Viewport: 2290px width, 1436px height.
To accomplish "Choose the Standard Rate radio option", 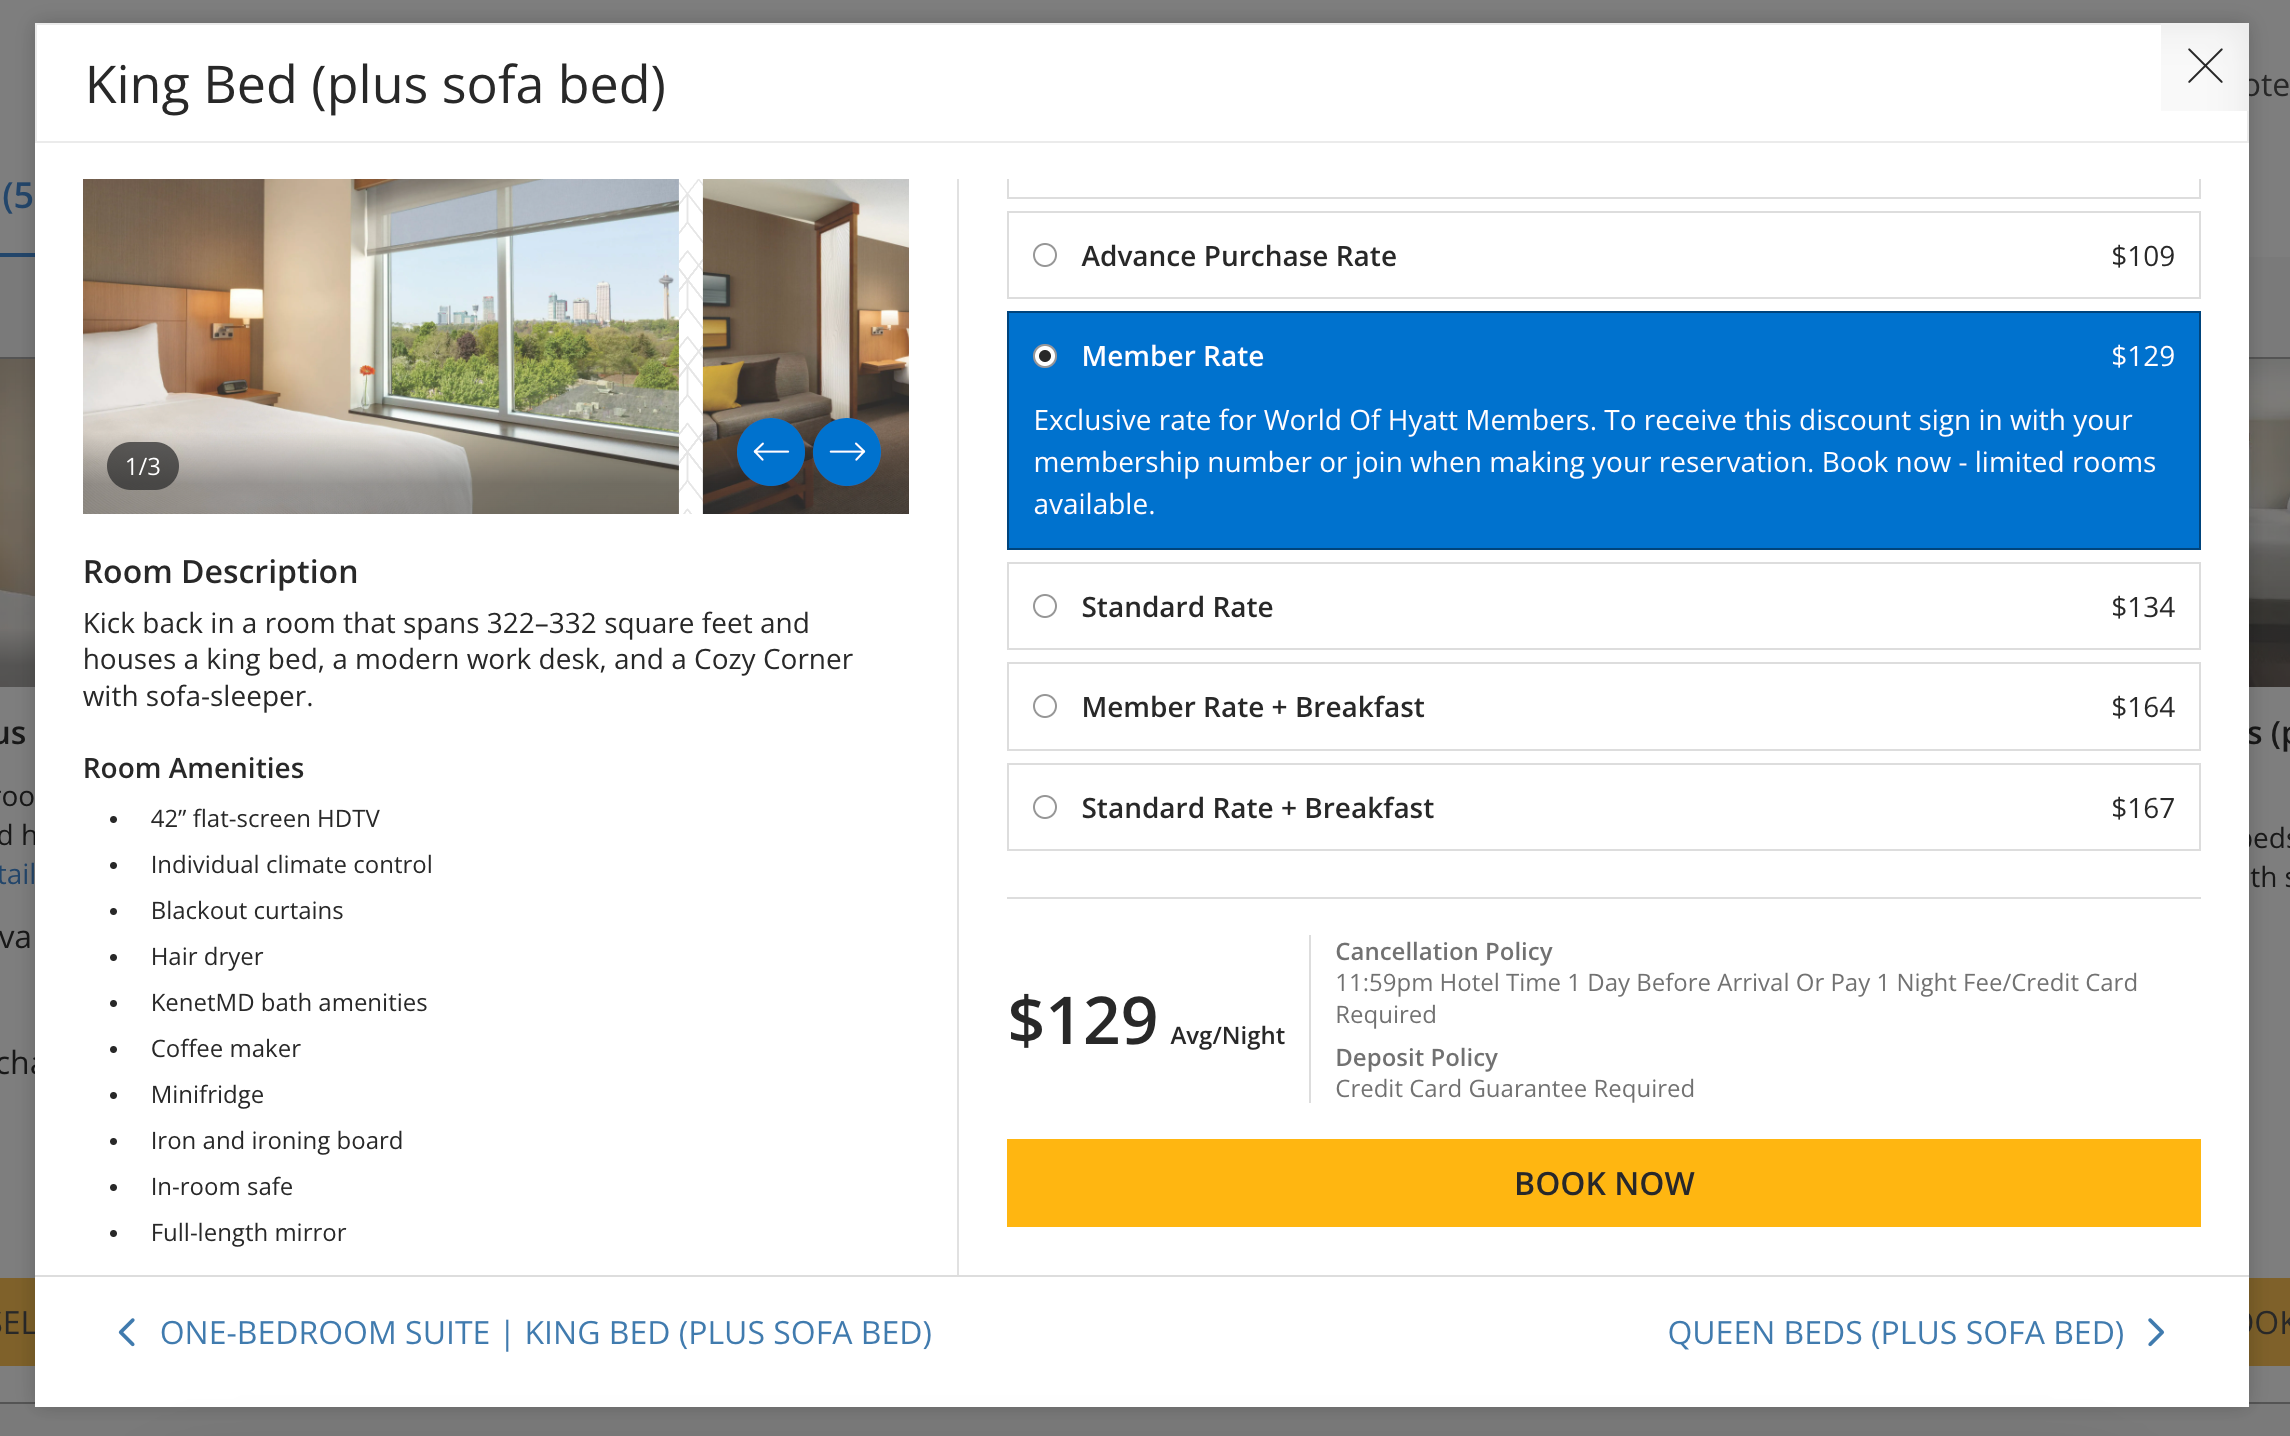I will pyautogui.click(x=1045, y=607).
